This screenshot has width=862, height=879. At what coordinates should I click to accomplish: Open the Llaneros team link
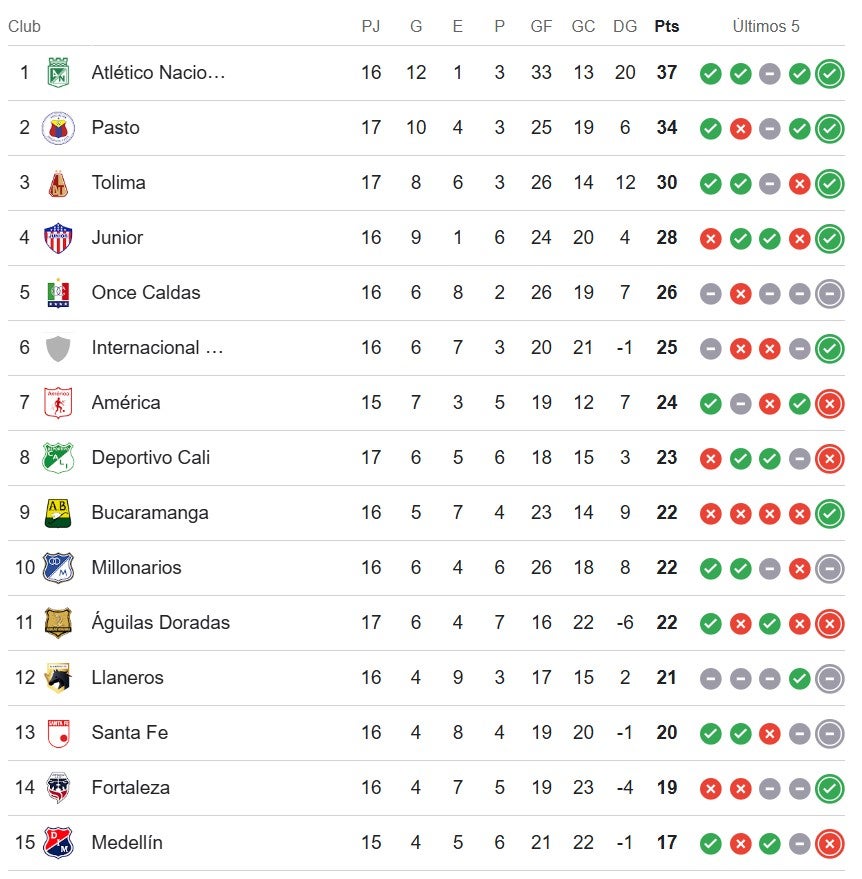127,678
